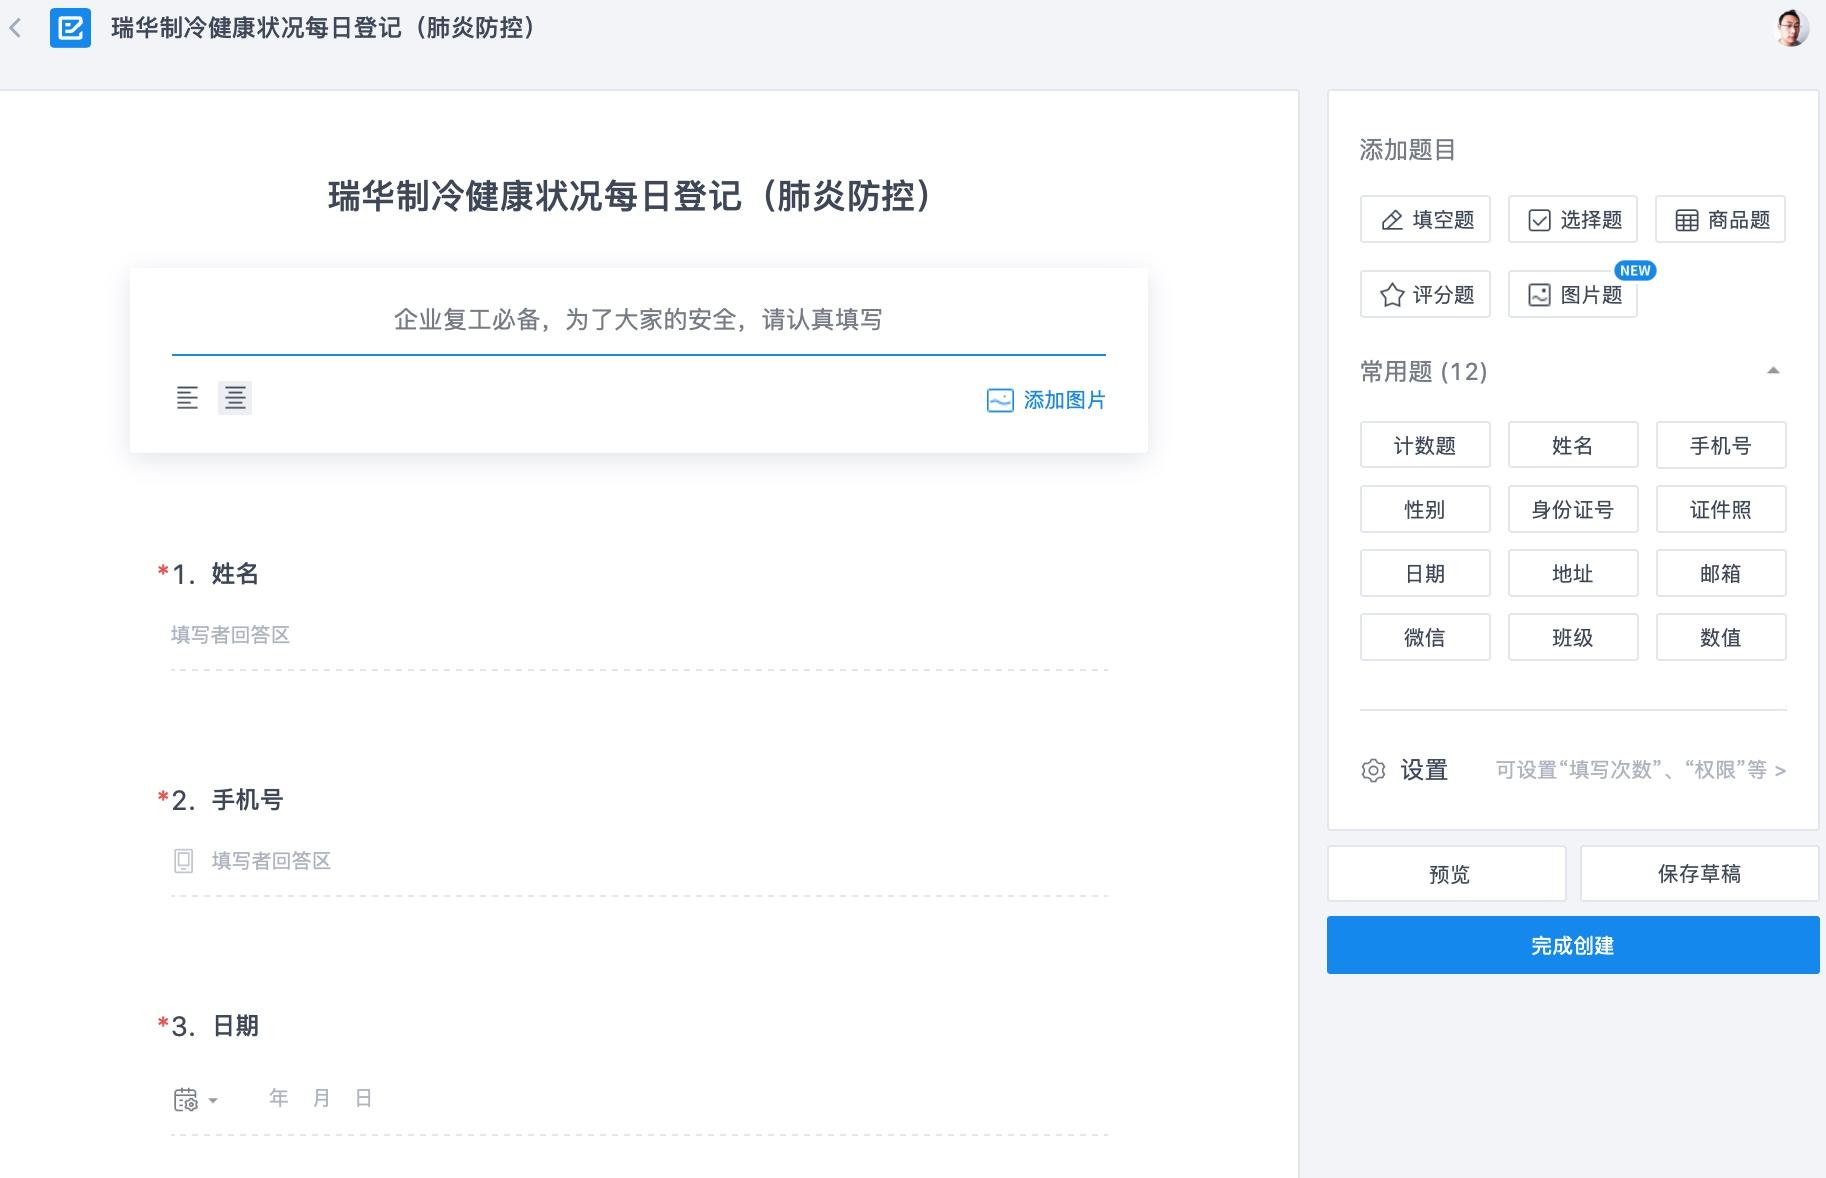Insert the 证件照 common question
The height and width of the screenshot is (1178, 1826).
click(x=1721, y=509)
